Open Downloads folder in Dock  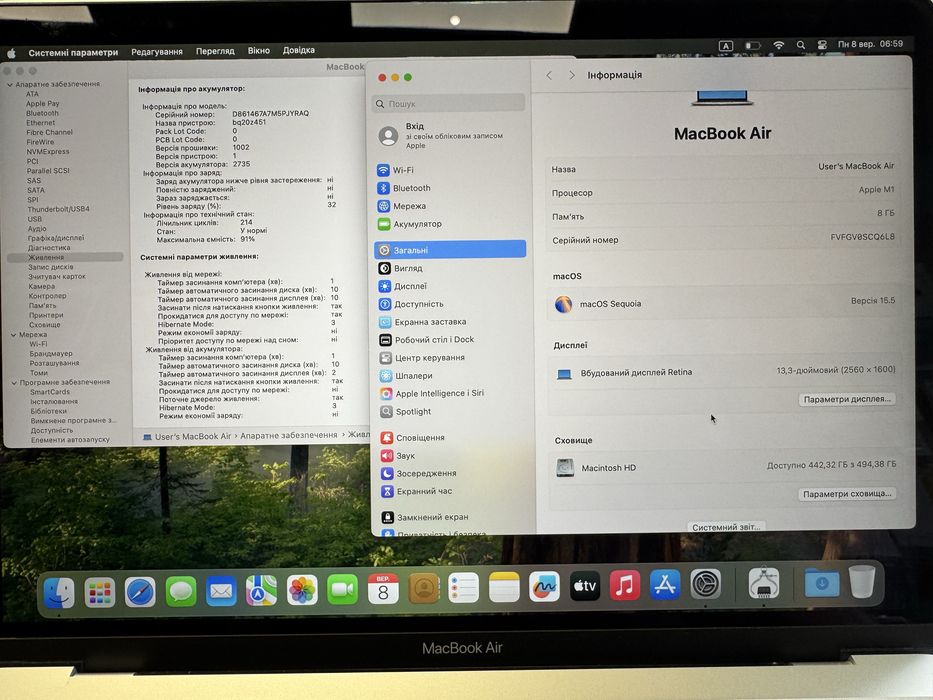click(822, 582)
